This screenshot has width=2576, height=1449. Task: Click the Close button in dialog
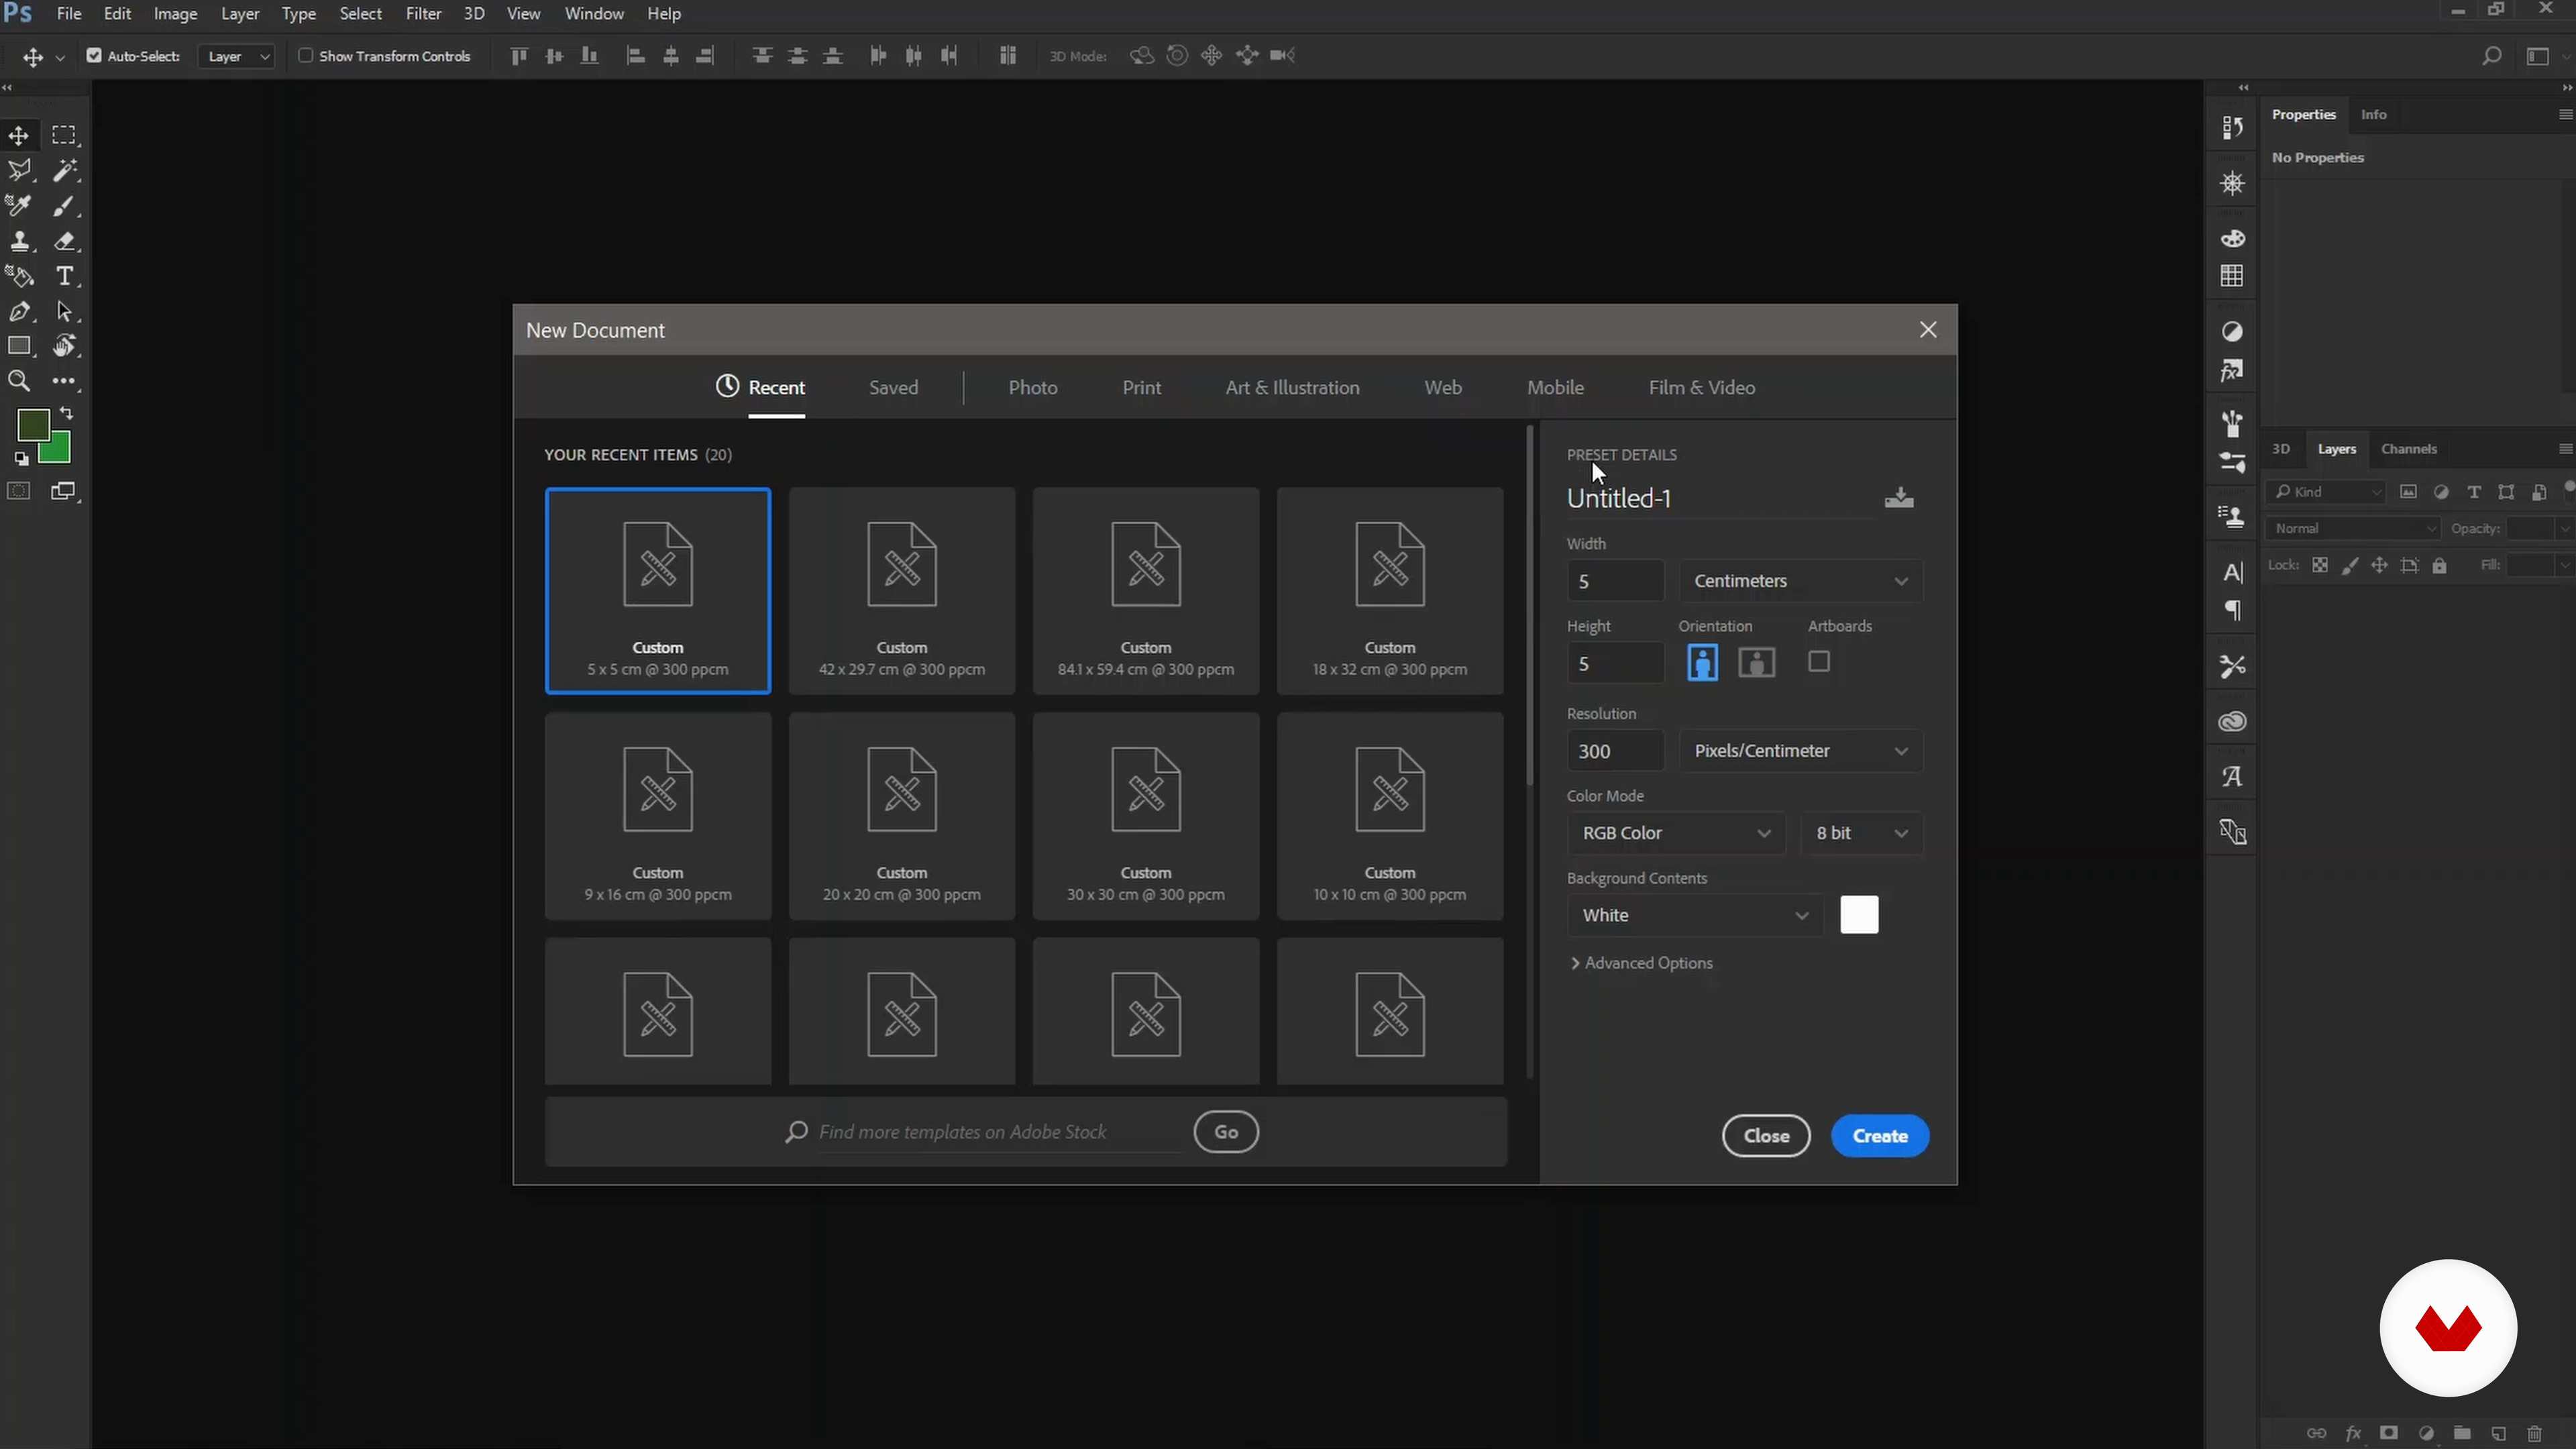pyautogui.click(x=1766, y=1136)
